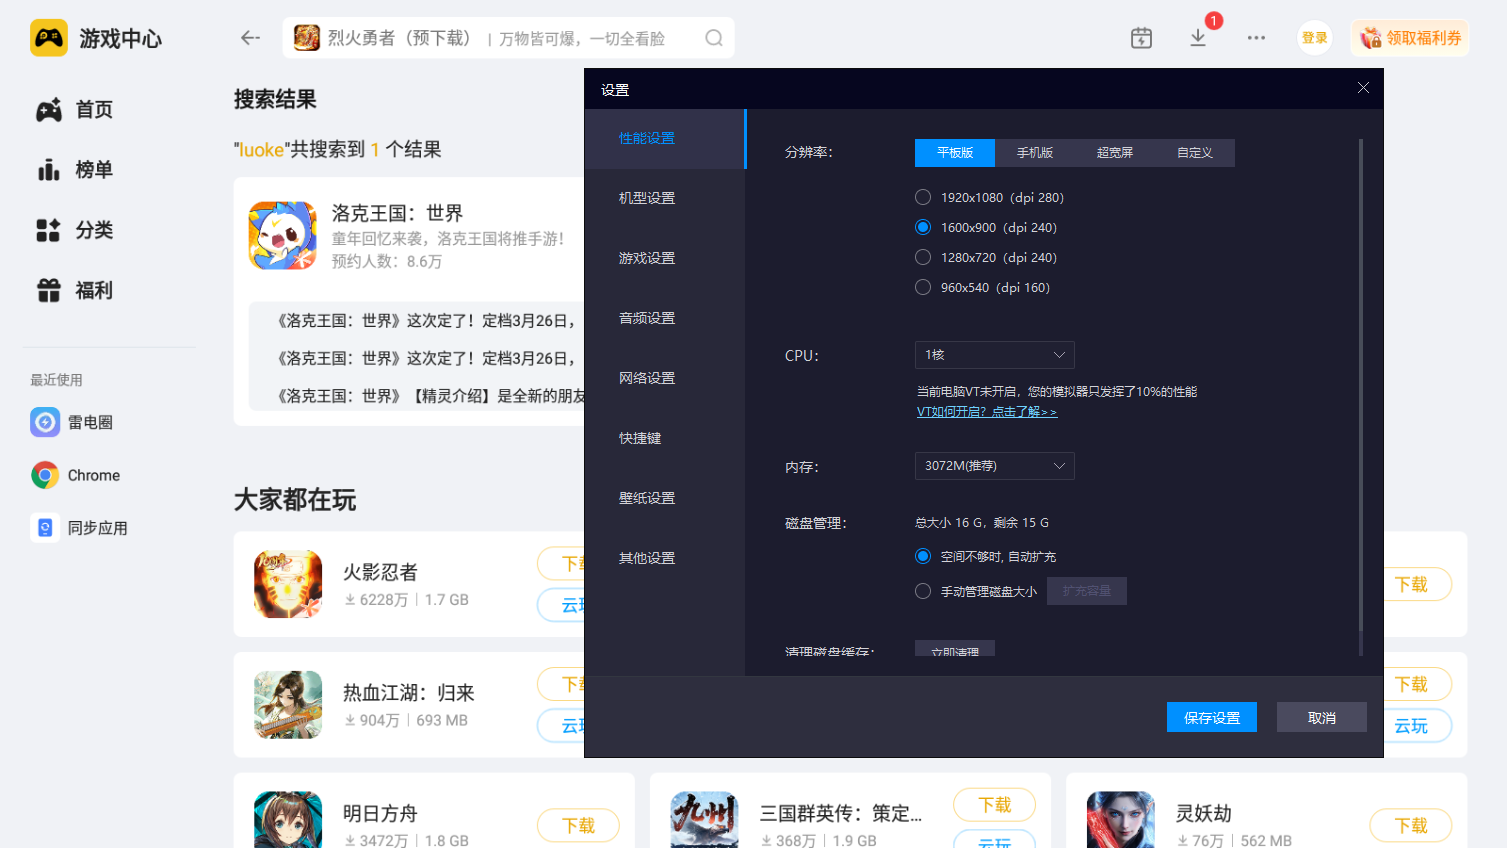Open 首页 home from sidebar

coord(75,110)
